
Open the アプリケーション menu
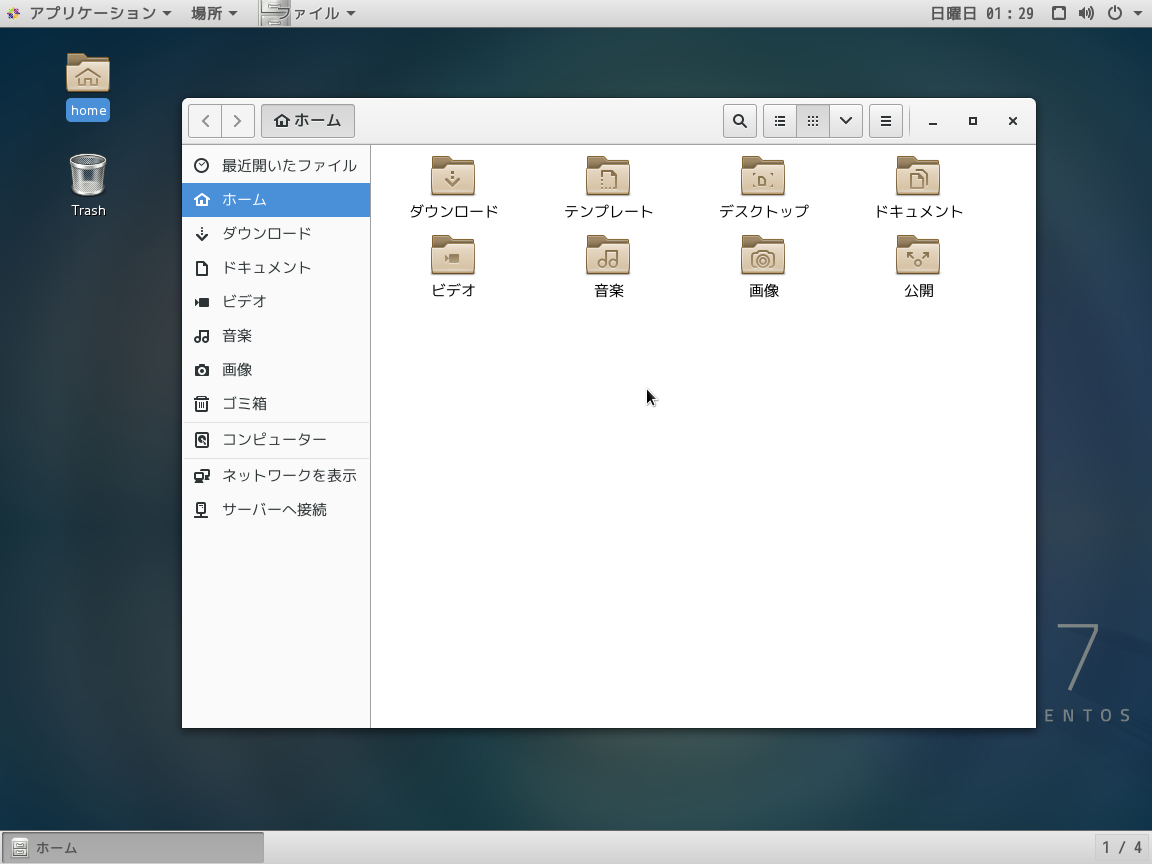[89, 13]
